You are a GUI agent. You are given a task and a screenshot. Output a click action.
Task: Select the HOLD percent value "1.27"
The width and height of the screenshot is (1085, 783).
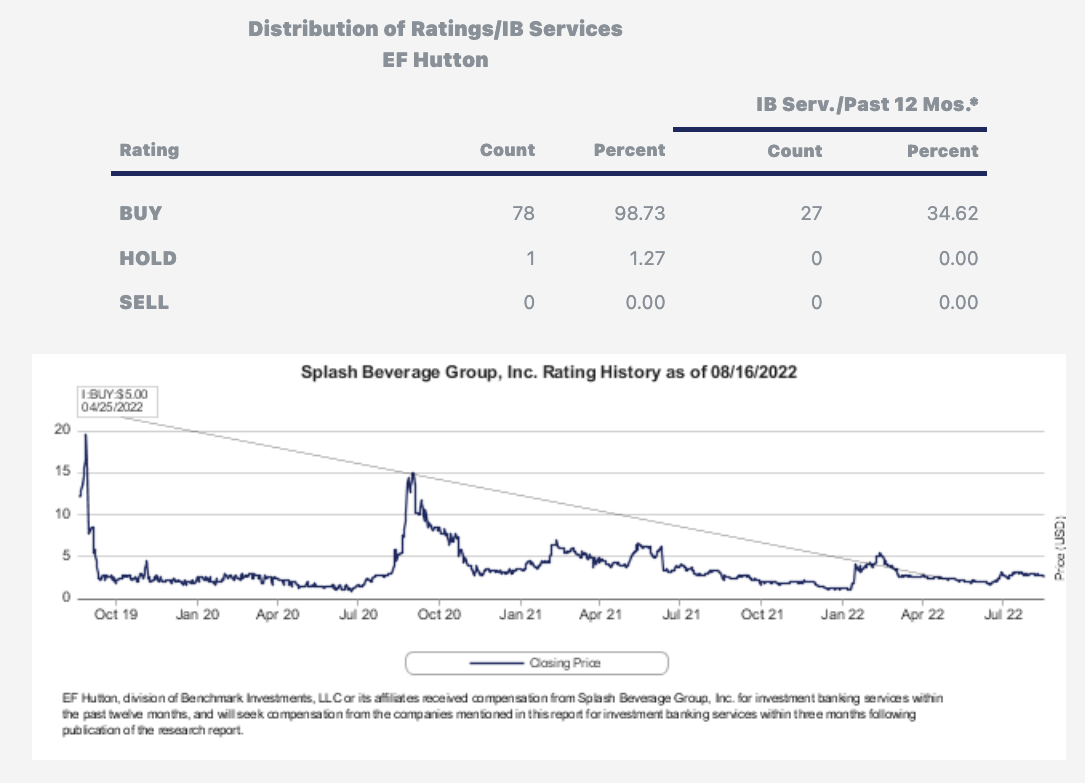coord(647,259)
